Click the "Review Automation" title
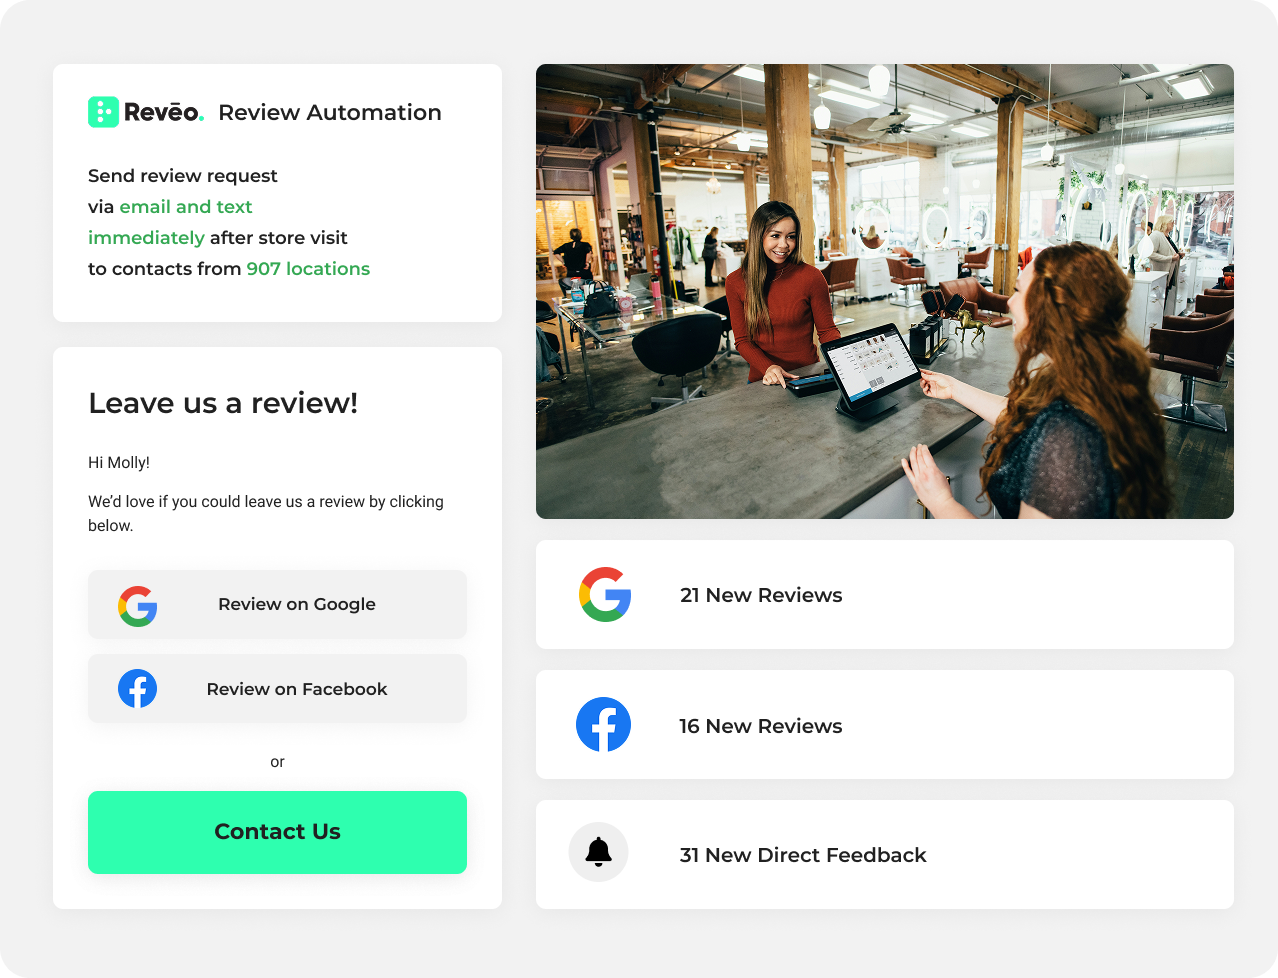This screenshot has width=1278, height=978. click(330, 113)
